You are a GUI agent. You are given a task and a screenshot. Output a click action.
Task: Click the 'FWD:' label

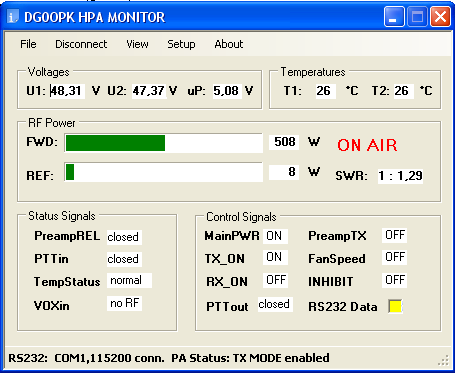pyautogui.click(x=42, y=142)
